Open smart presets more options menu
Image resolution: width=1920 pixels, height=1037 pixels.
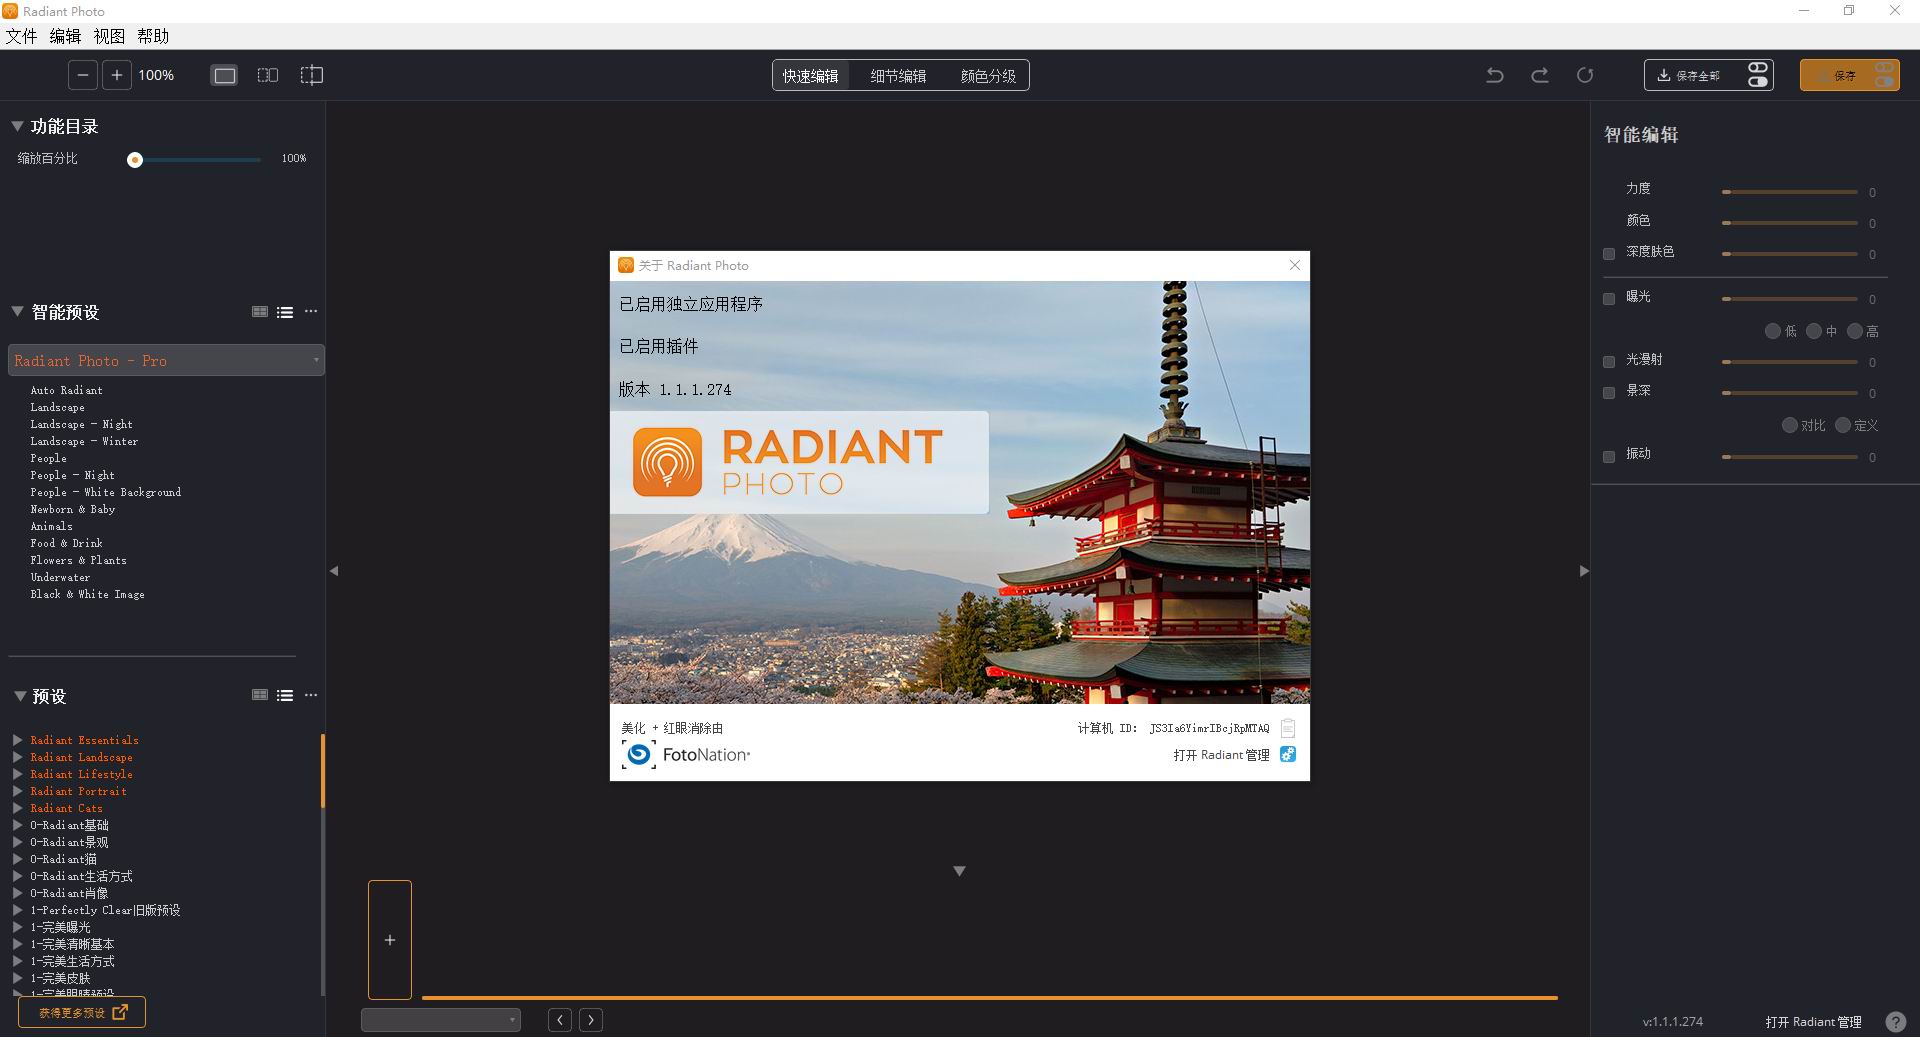pyautogui.click(x=311, y=311)
